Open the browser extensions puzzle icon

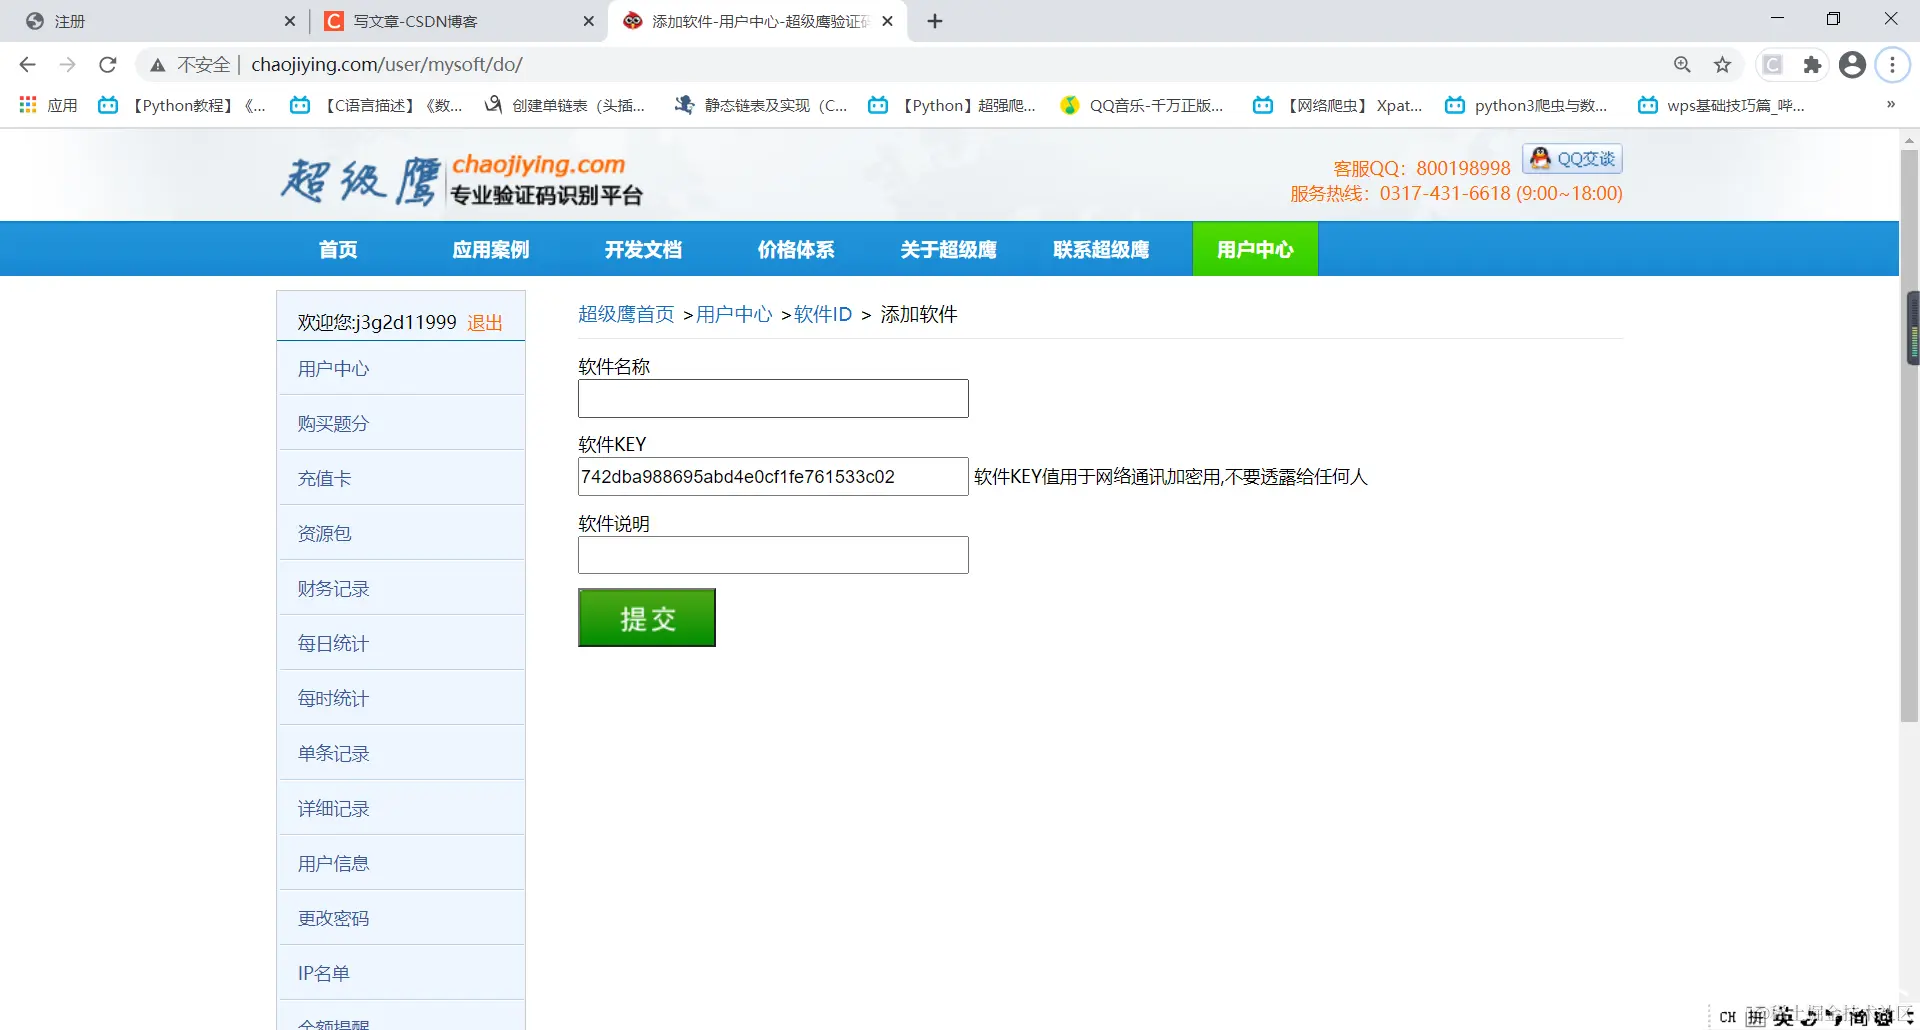coord(1813,64)
